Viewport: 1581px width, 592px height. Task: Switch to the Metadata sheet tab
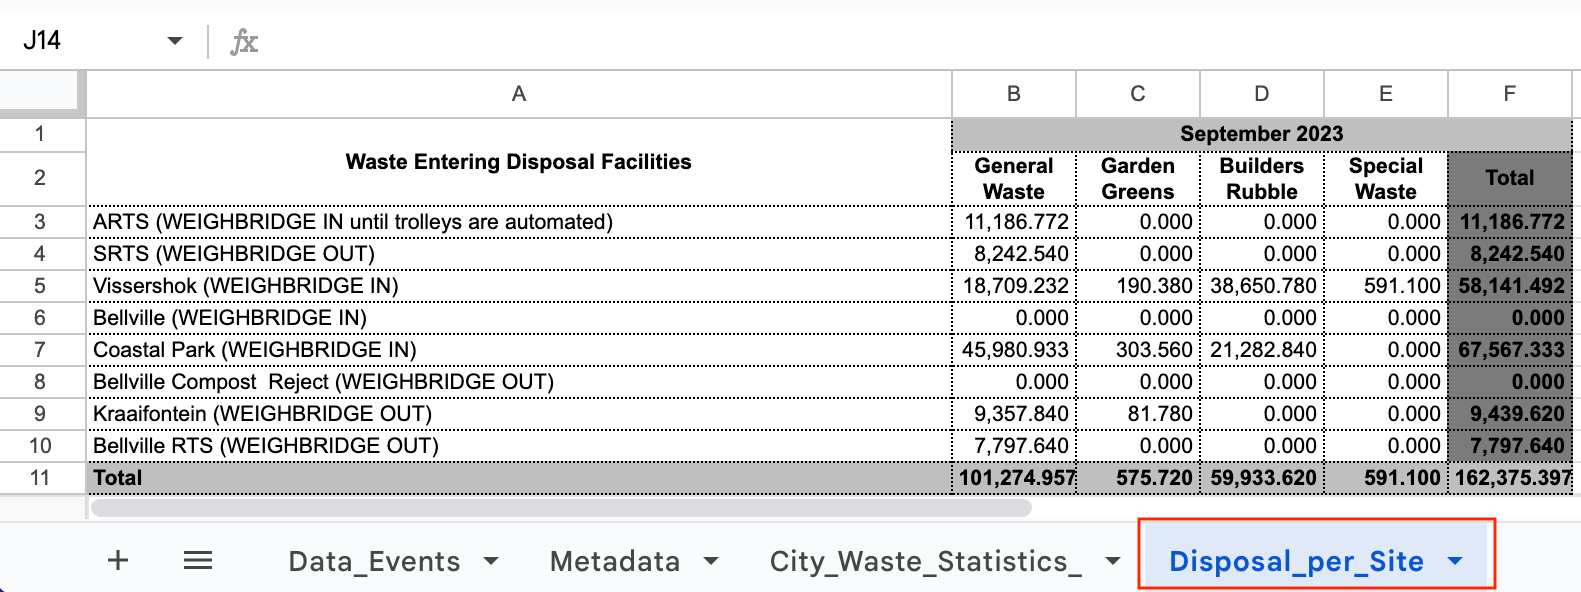(x=614, y=561)
